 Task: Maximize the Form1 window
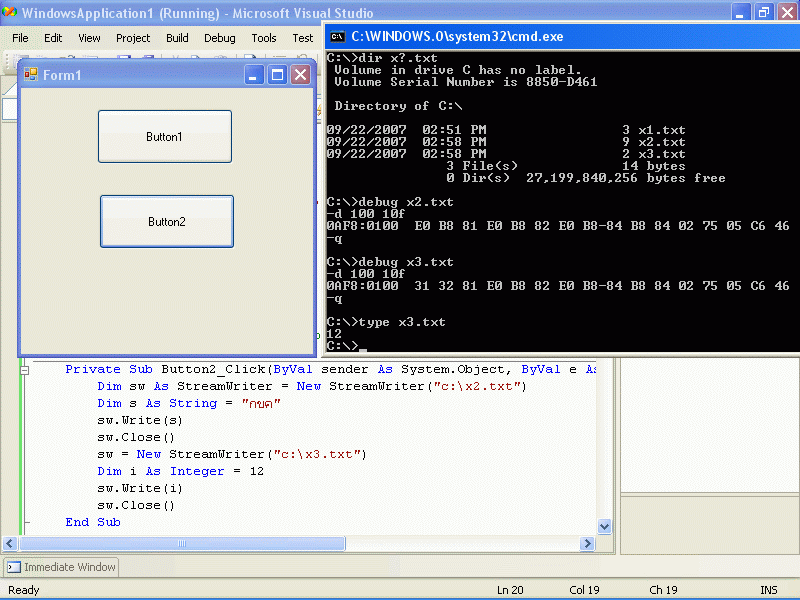277,75
